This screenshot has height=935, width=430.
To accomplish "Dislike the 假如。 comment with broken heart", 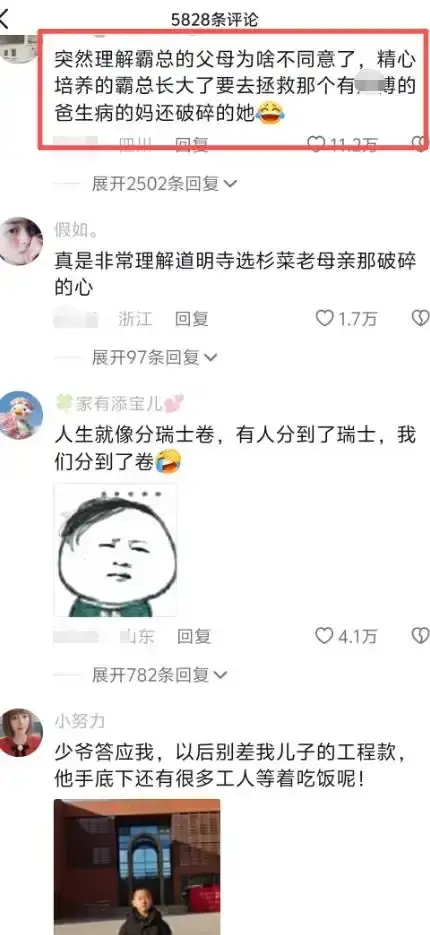I will [421, 318].
